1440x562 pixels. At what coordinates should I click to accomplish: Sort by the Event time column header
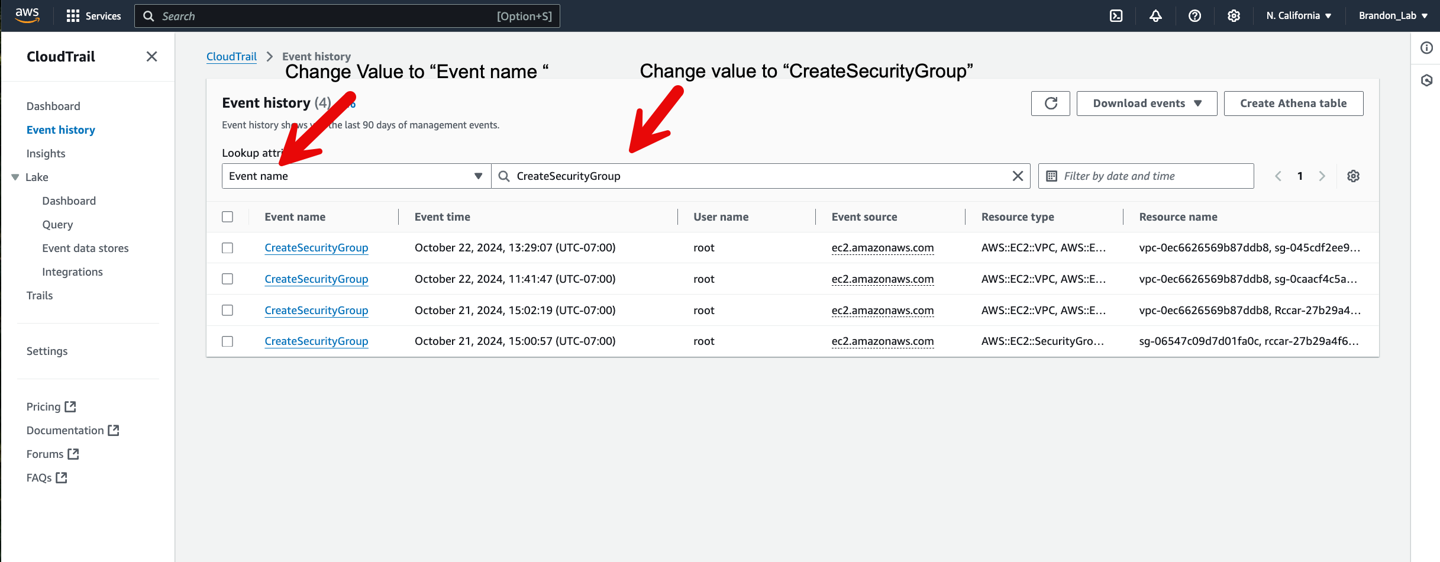[x=442, y=217]
